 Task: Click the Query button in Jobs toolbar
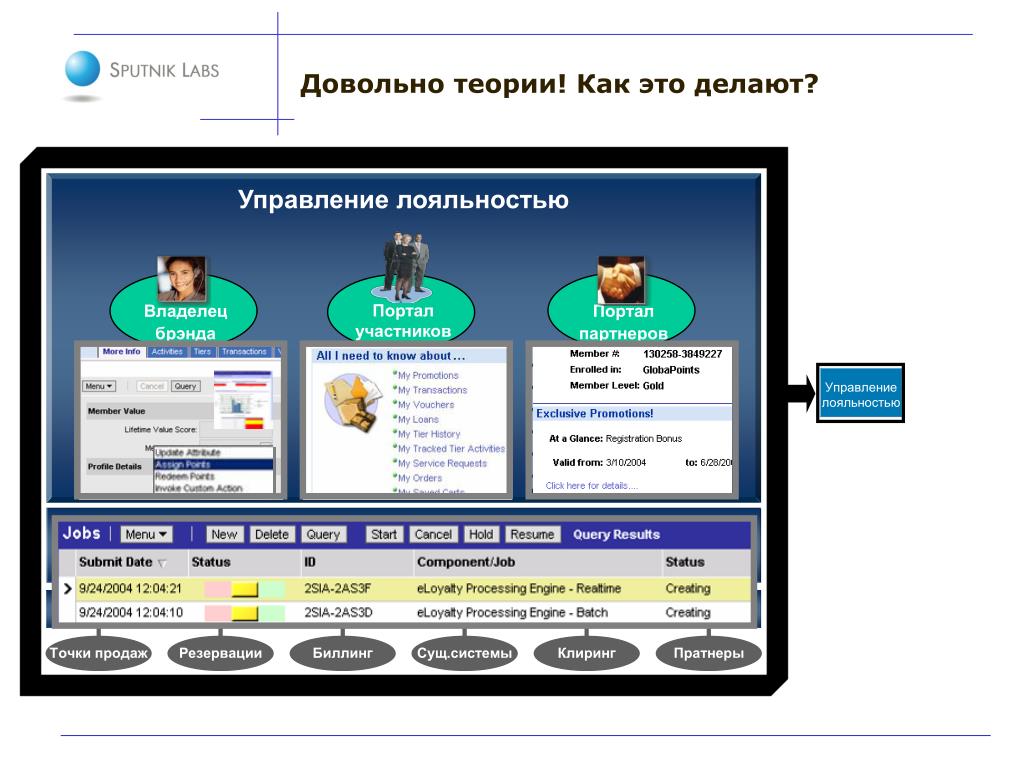323,534
